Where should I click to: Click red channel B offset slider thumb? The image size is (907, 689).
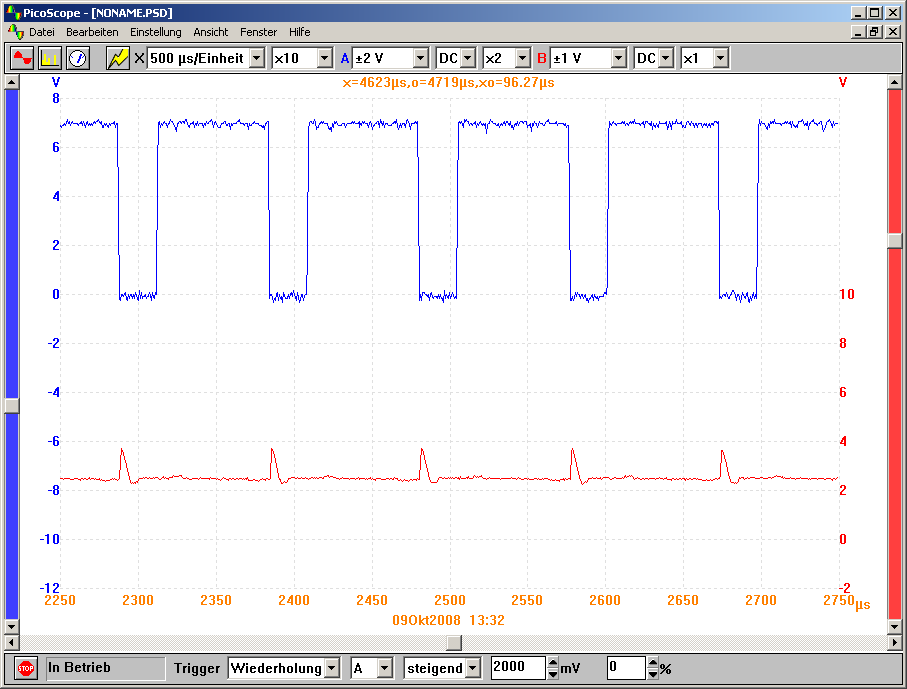[x=895, y=241]
